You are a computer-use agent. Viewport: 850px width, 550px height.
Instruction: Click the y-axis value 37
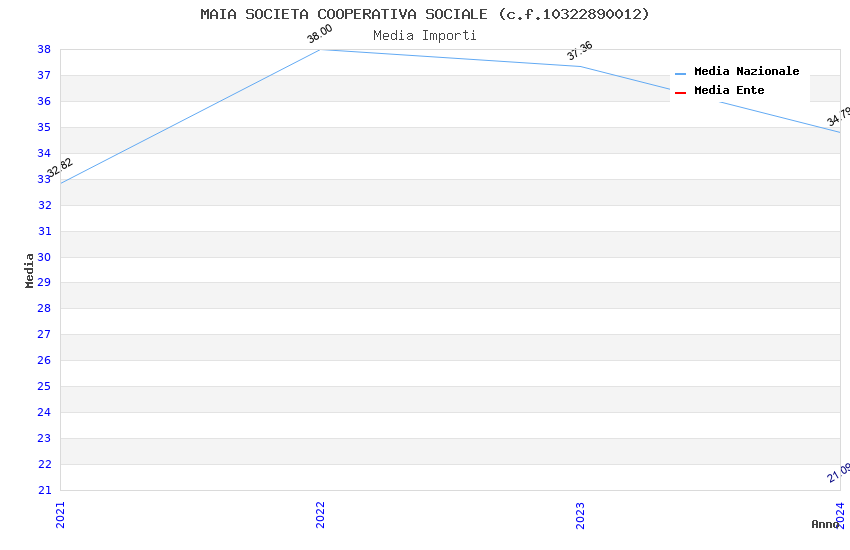44,75
